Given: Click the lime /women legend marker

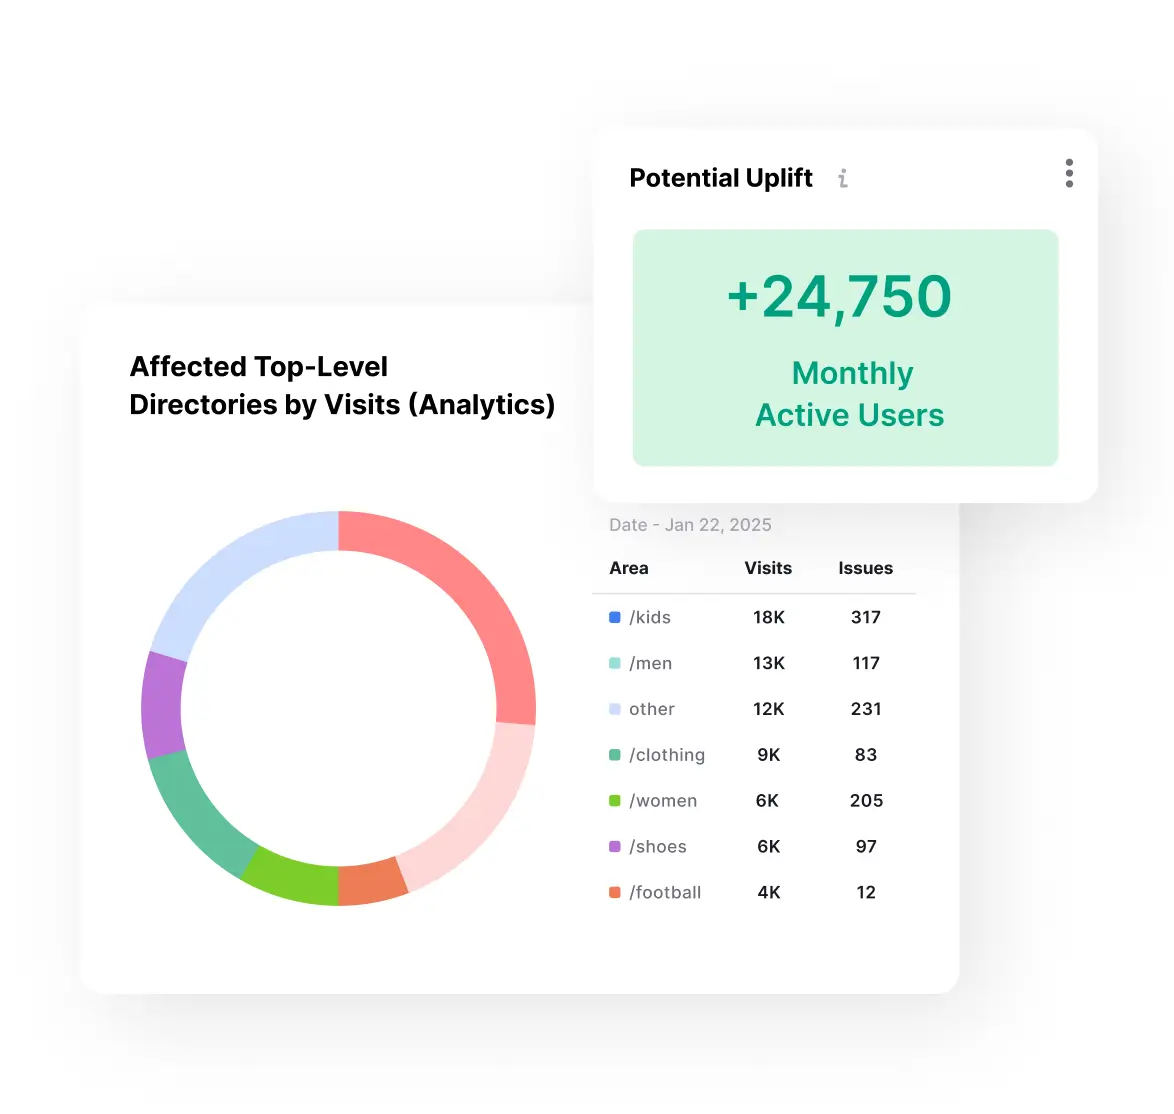Looking at the screenshot, I should (615, 801).
